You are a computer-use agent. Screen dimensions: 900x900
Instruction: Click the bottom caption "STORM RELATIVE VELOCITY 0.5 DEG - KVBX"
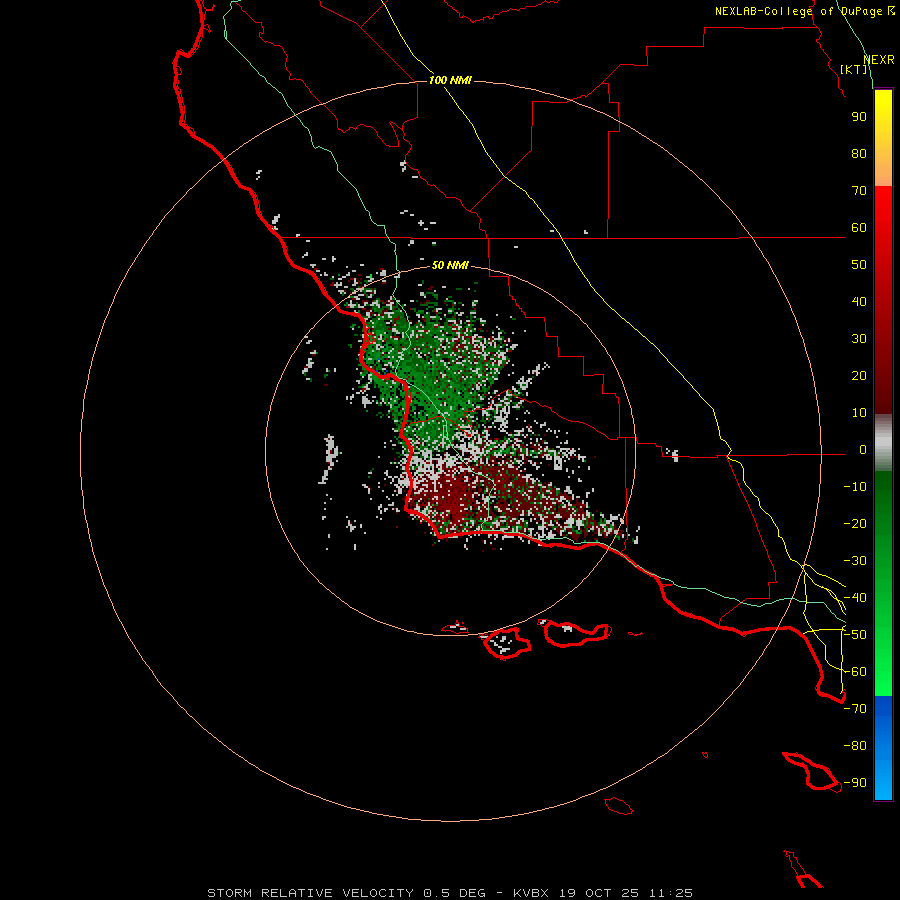tap(378, 893)
